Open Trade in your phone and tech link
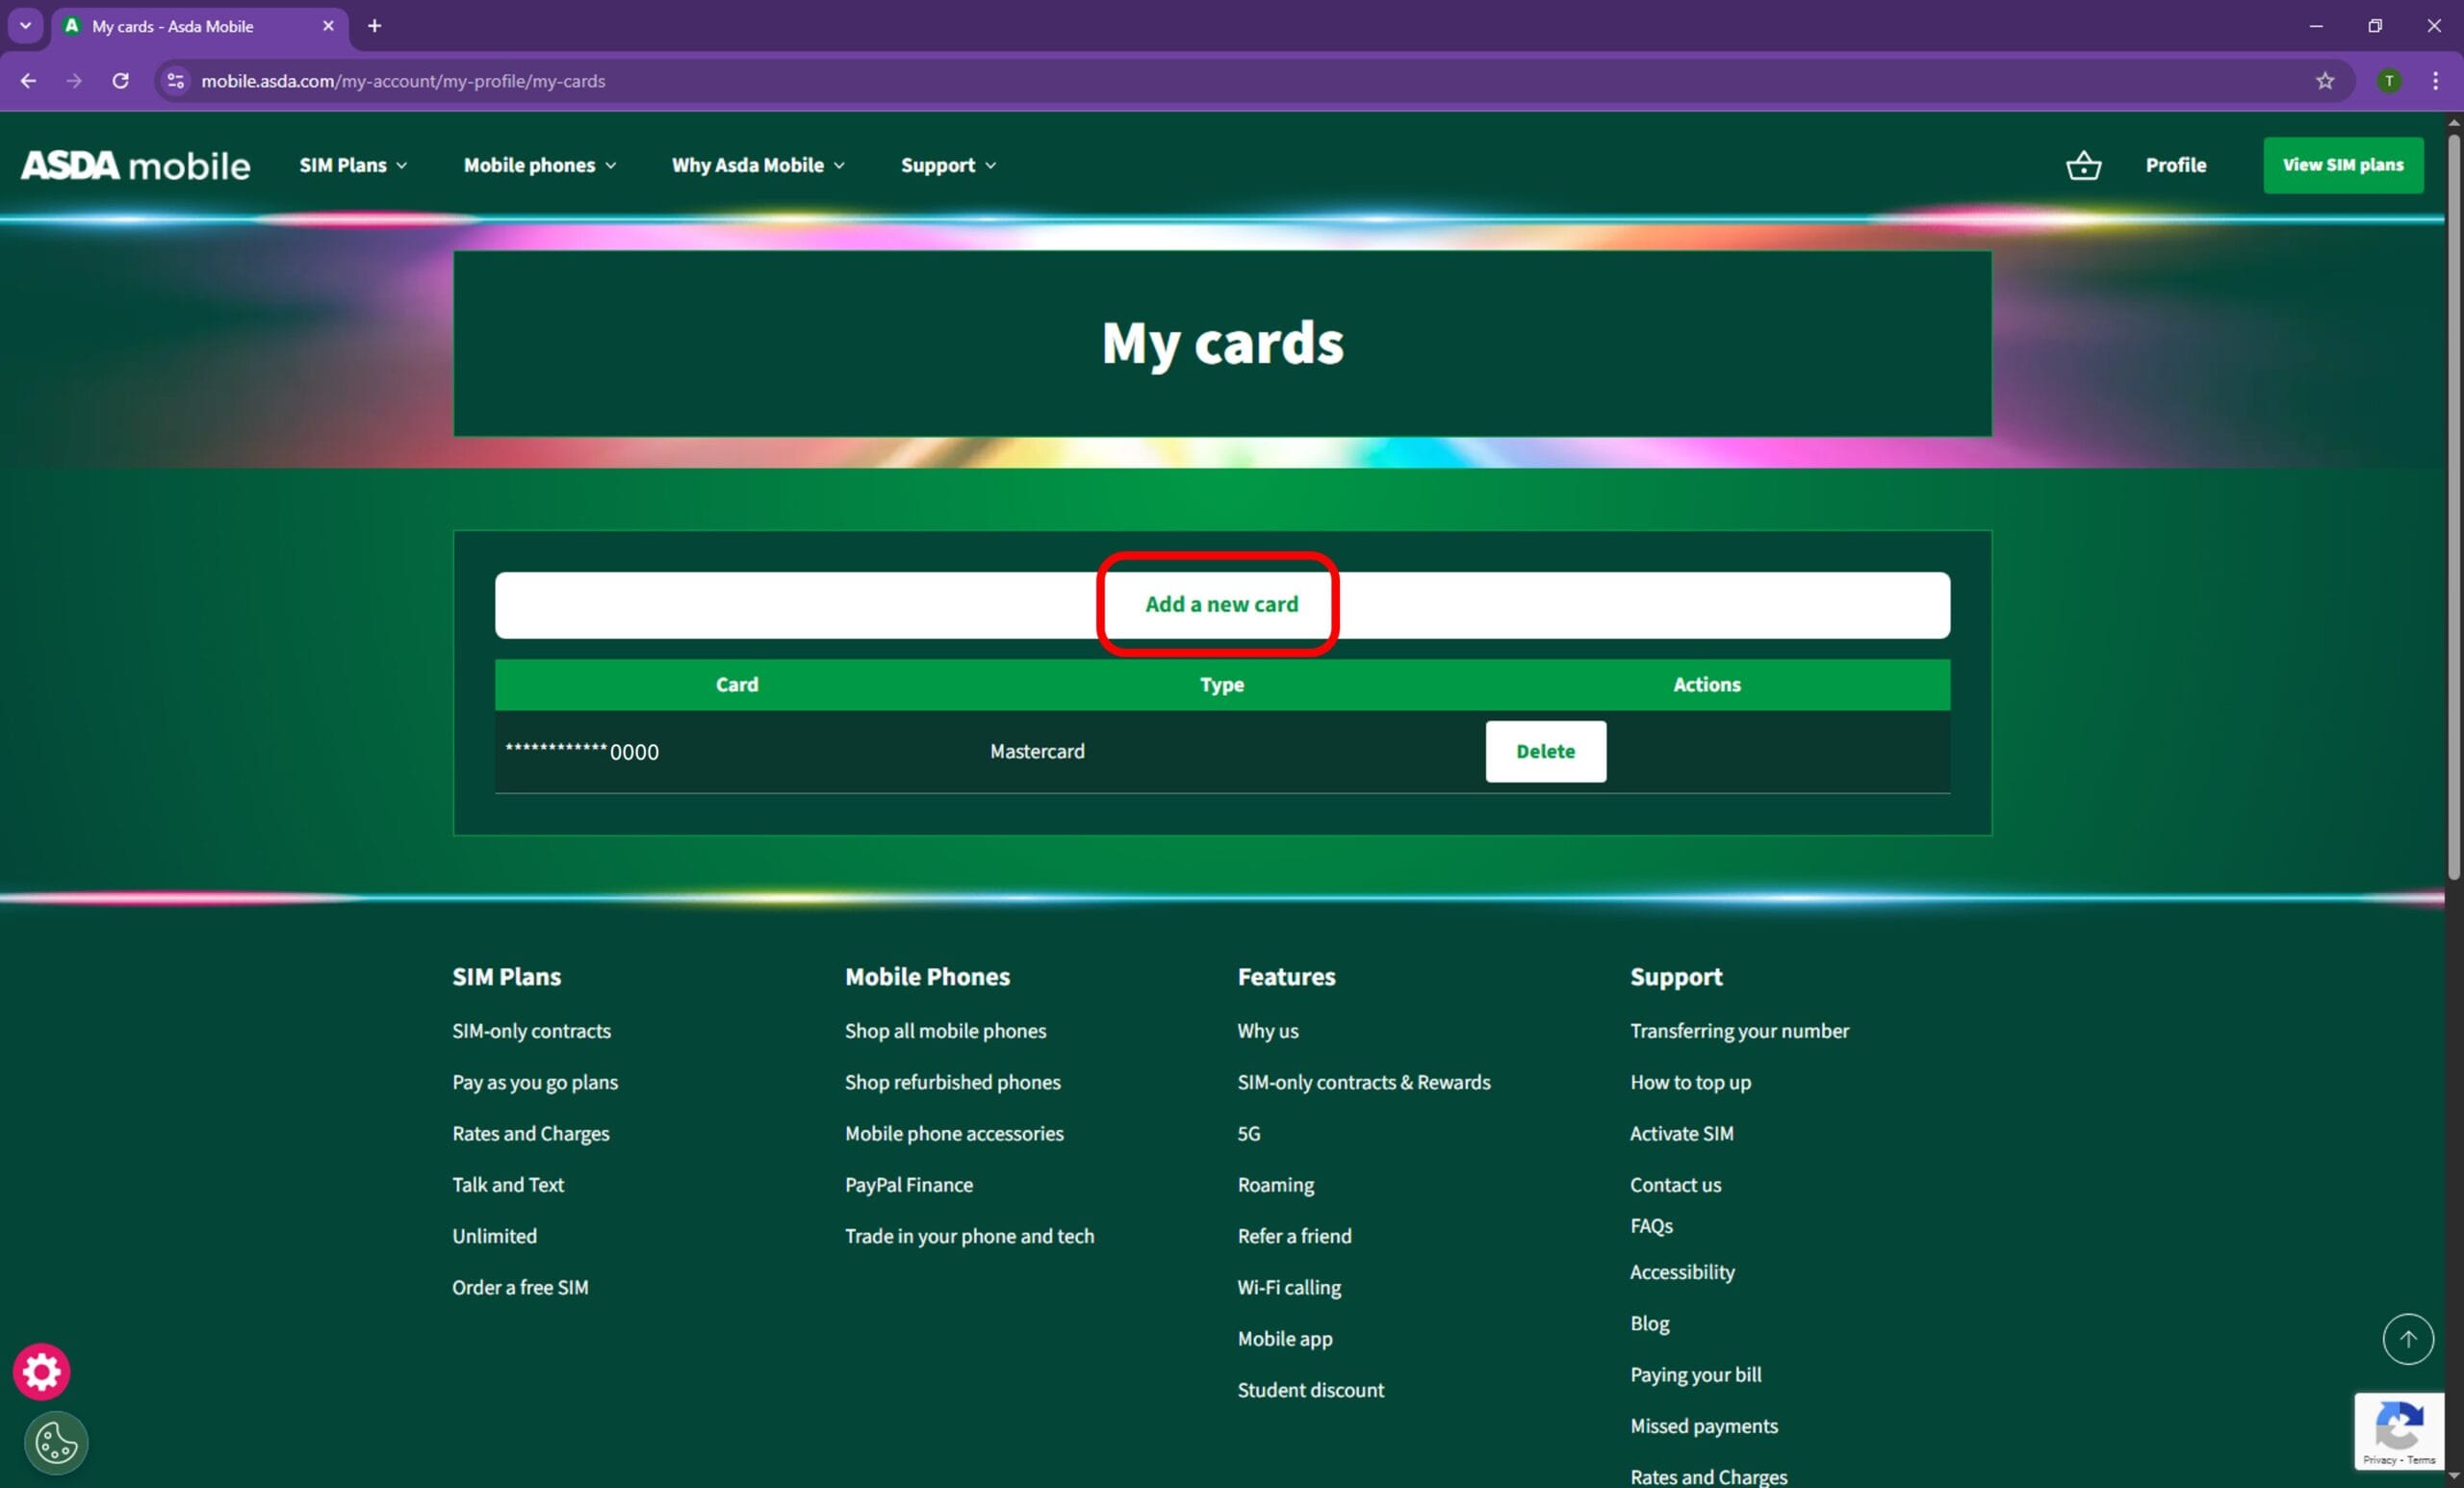 point(969,1236)
